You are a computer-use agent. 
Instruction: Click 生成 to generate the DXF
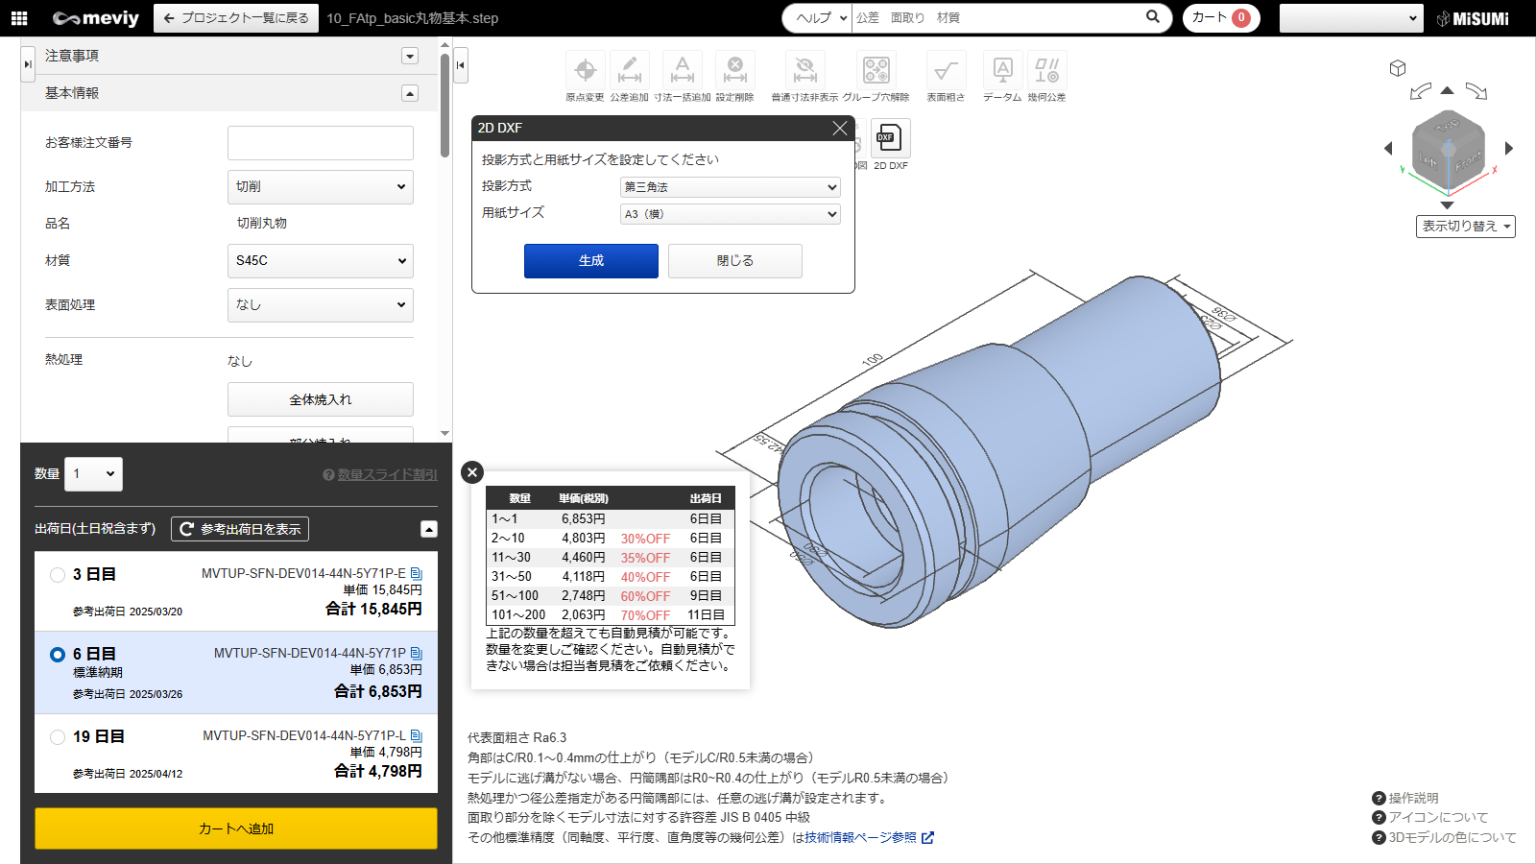[x=590, y=260]
